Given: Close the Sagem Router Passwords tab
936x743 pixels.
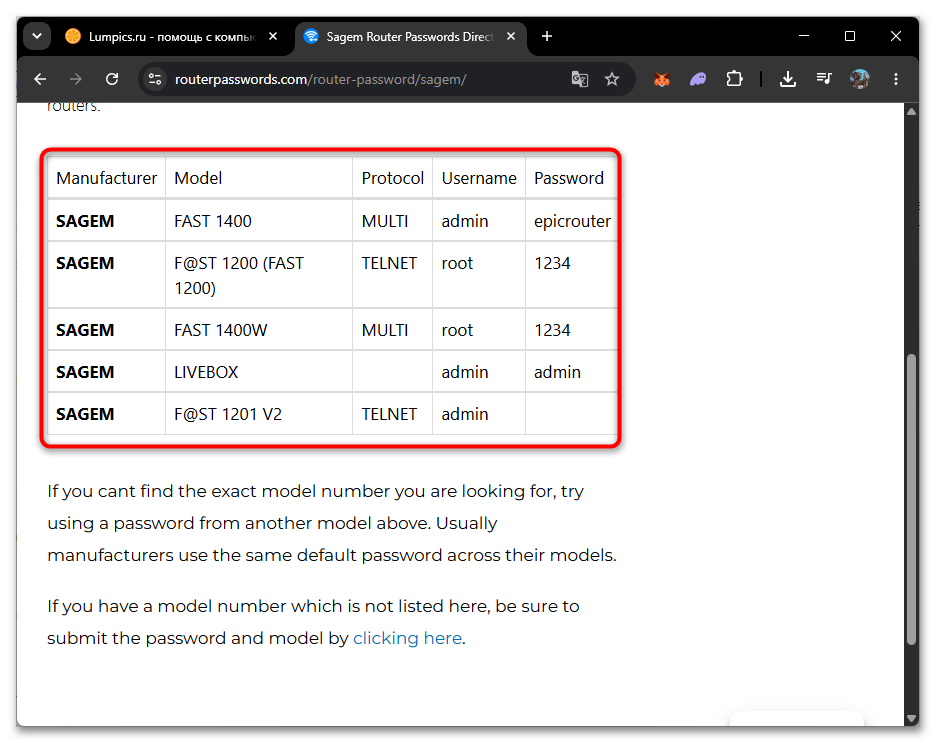Looking at the screenshot, I should [x=511, y=36].
